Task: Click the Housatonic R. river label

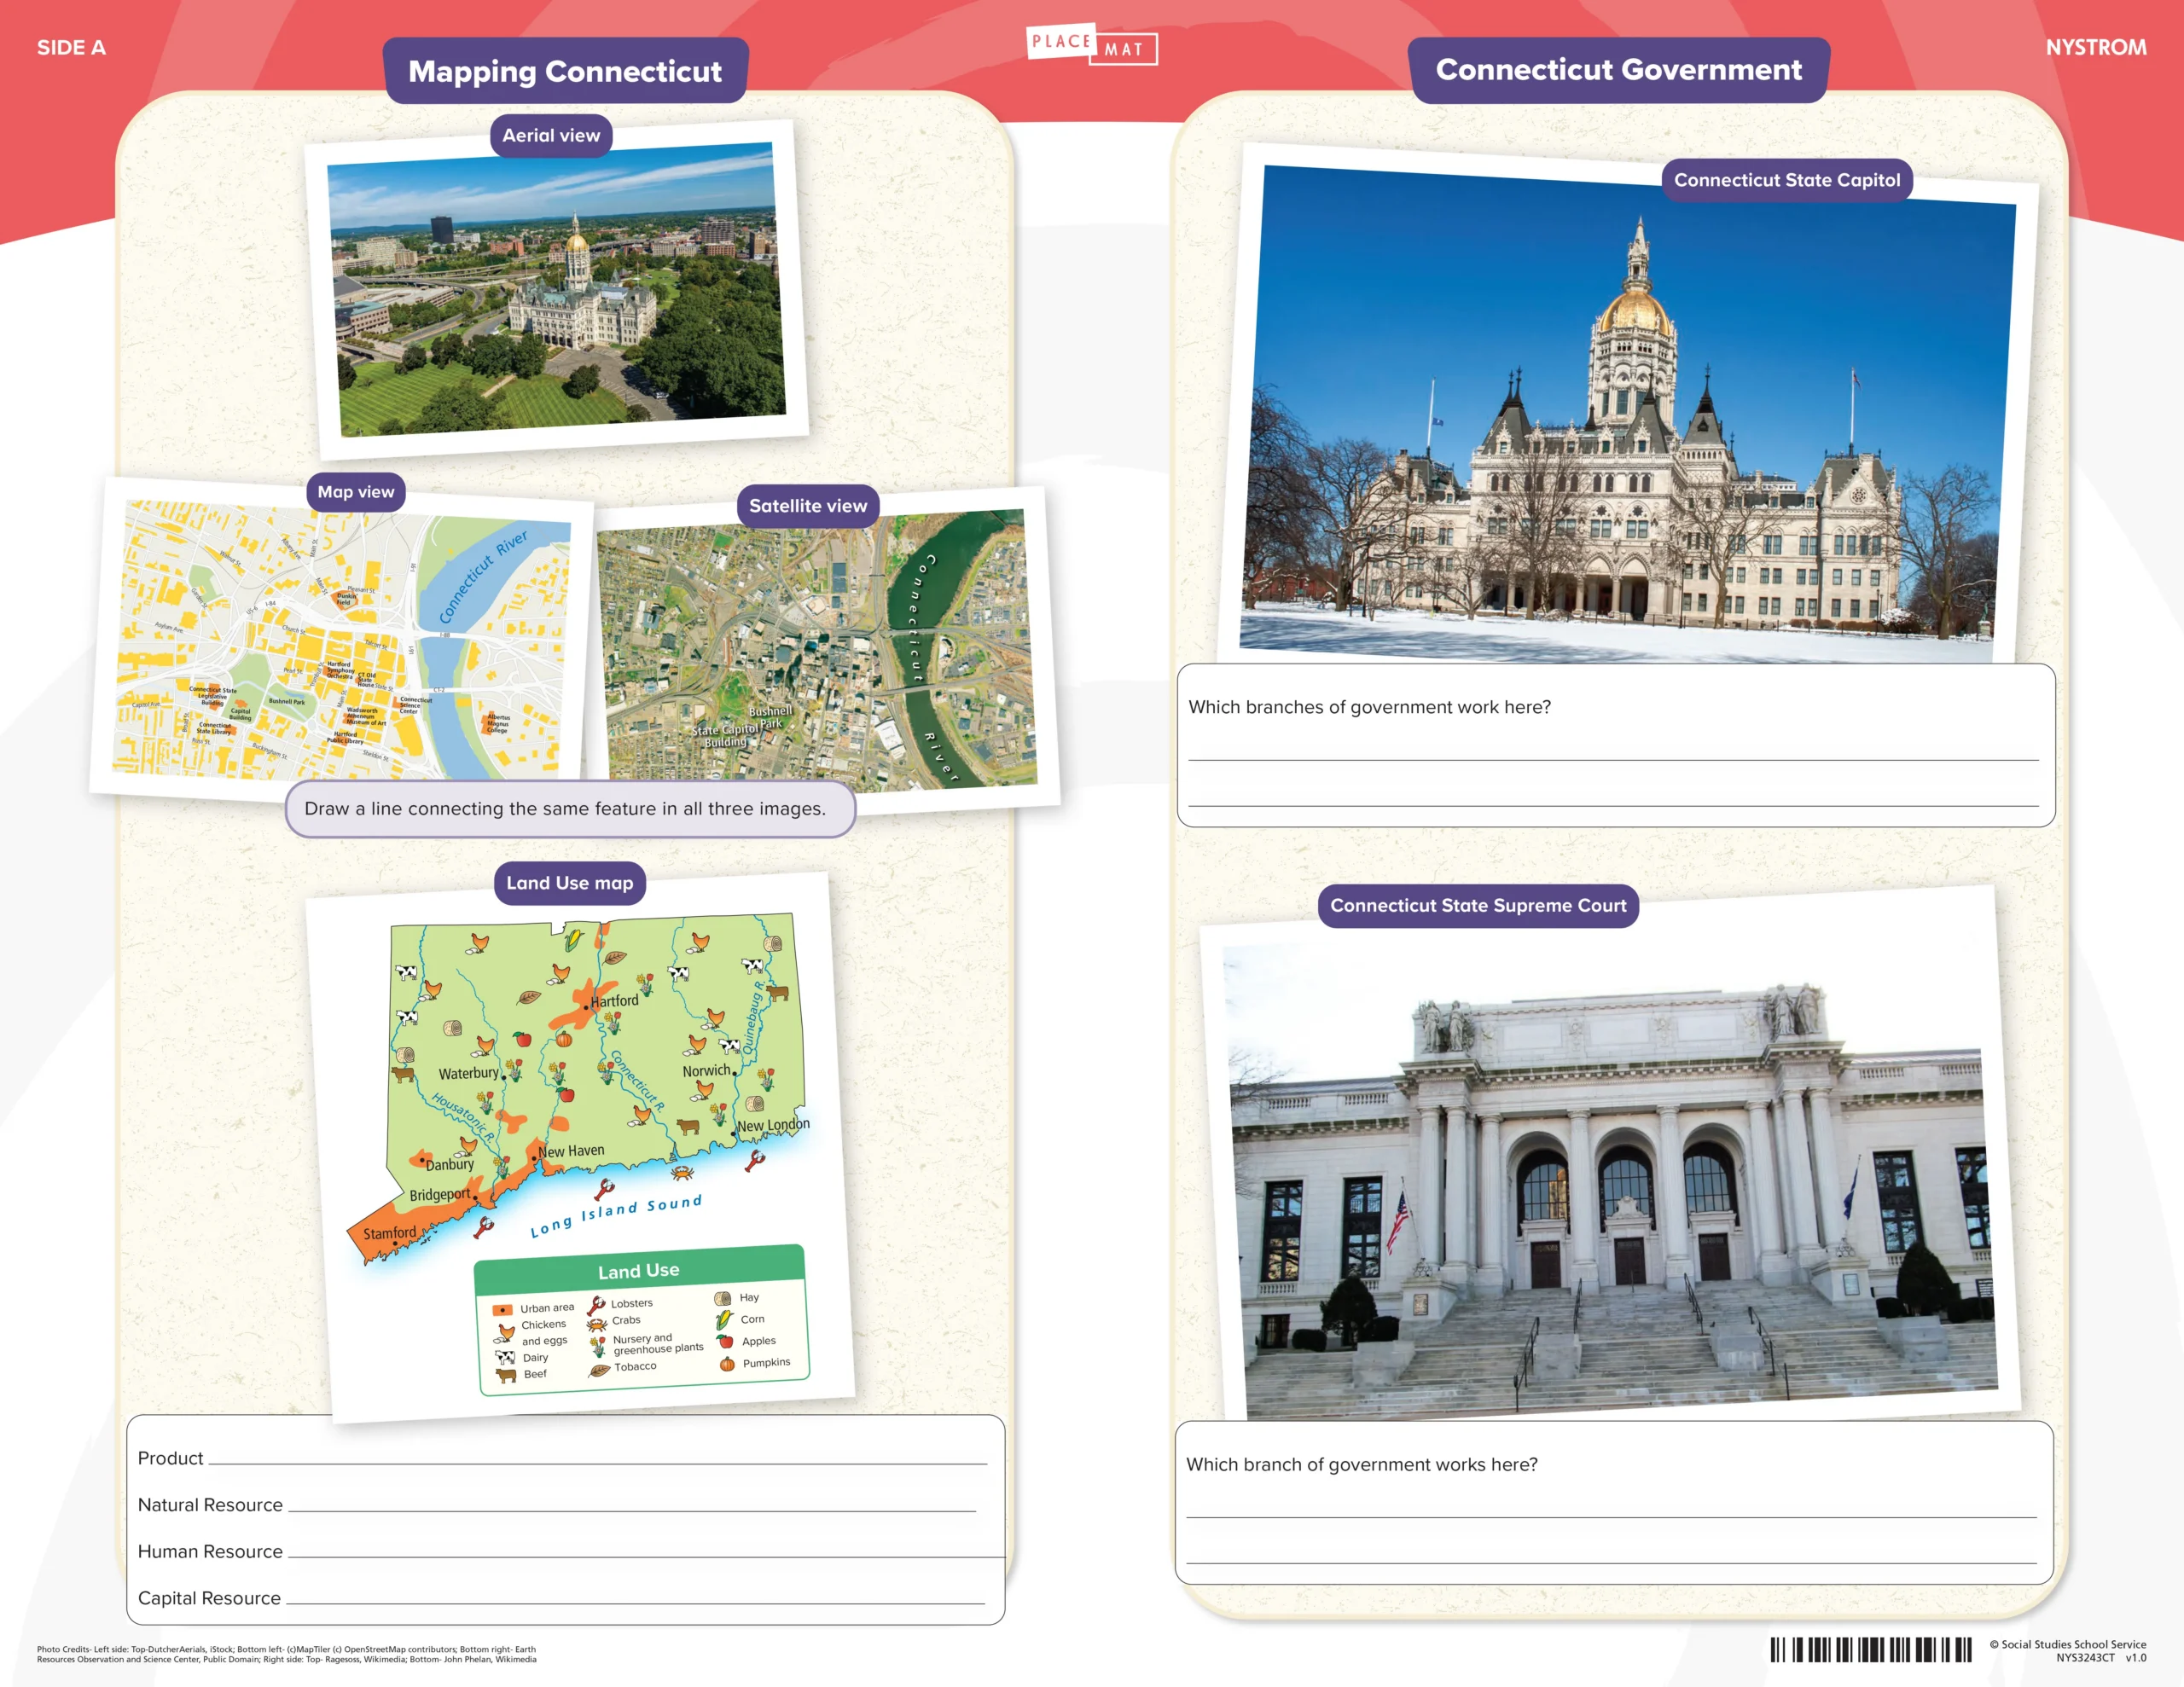Action: [463, 1117]
